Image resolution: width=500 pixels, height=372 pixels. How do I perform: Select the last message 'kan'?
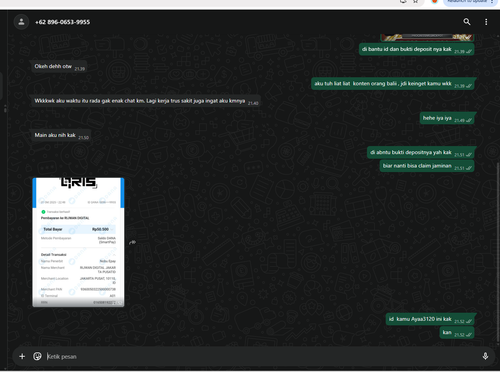[x=457, y=333]
